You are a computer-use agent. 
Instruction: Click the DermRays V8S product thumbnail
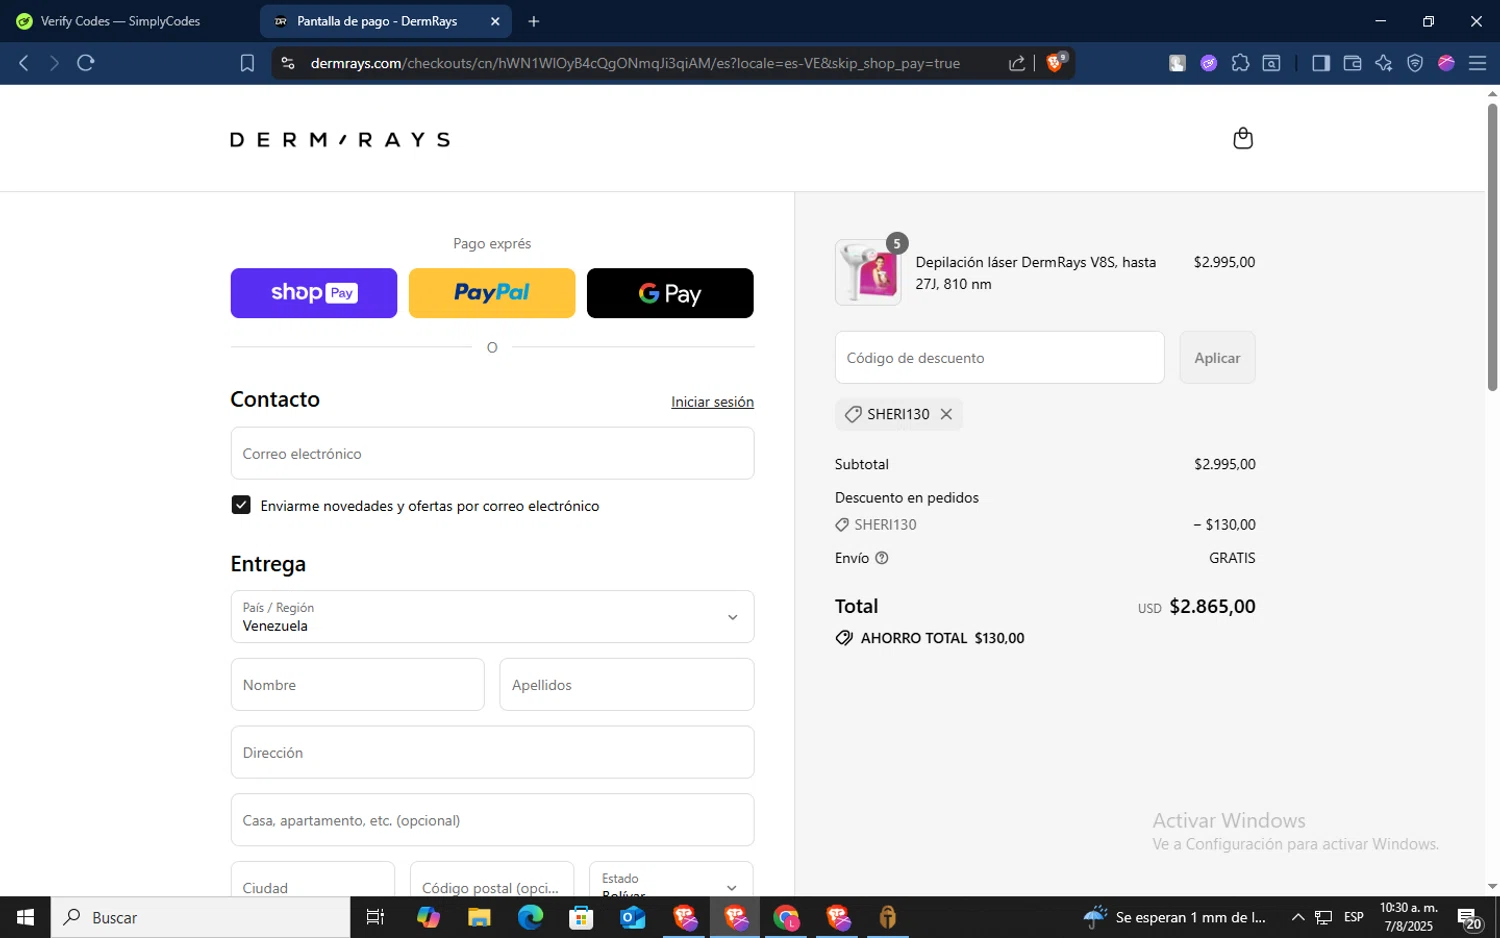click(868, 272)
